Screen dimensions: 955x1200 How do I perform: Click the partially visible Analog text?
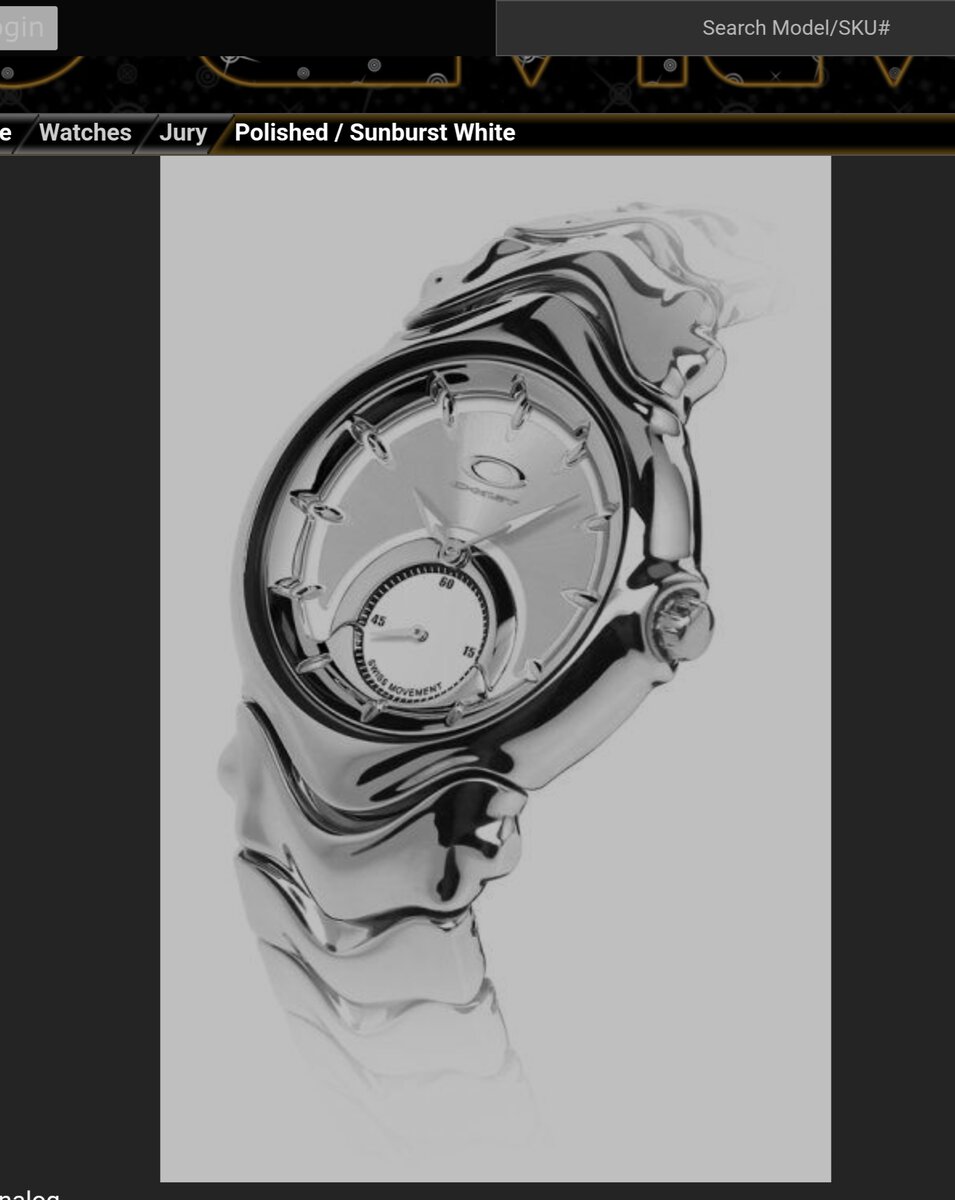pyautogui.click(x=30, y=1195)
